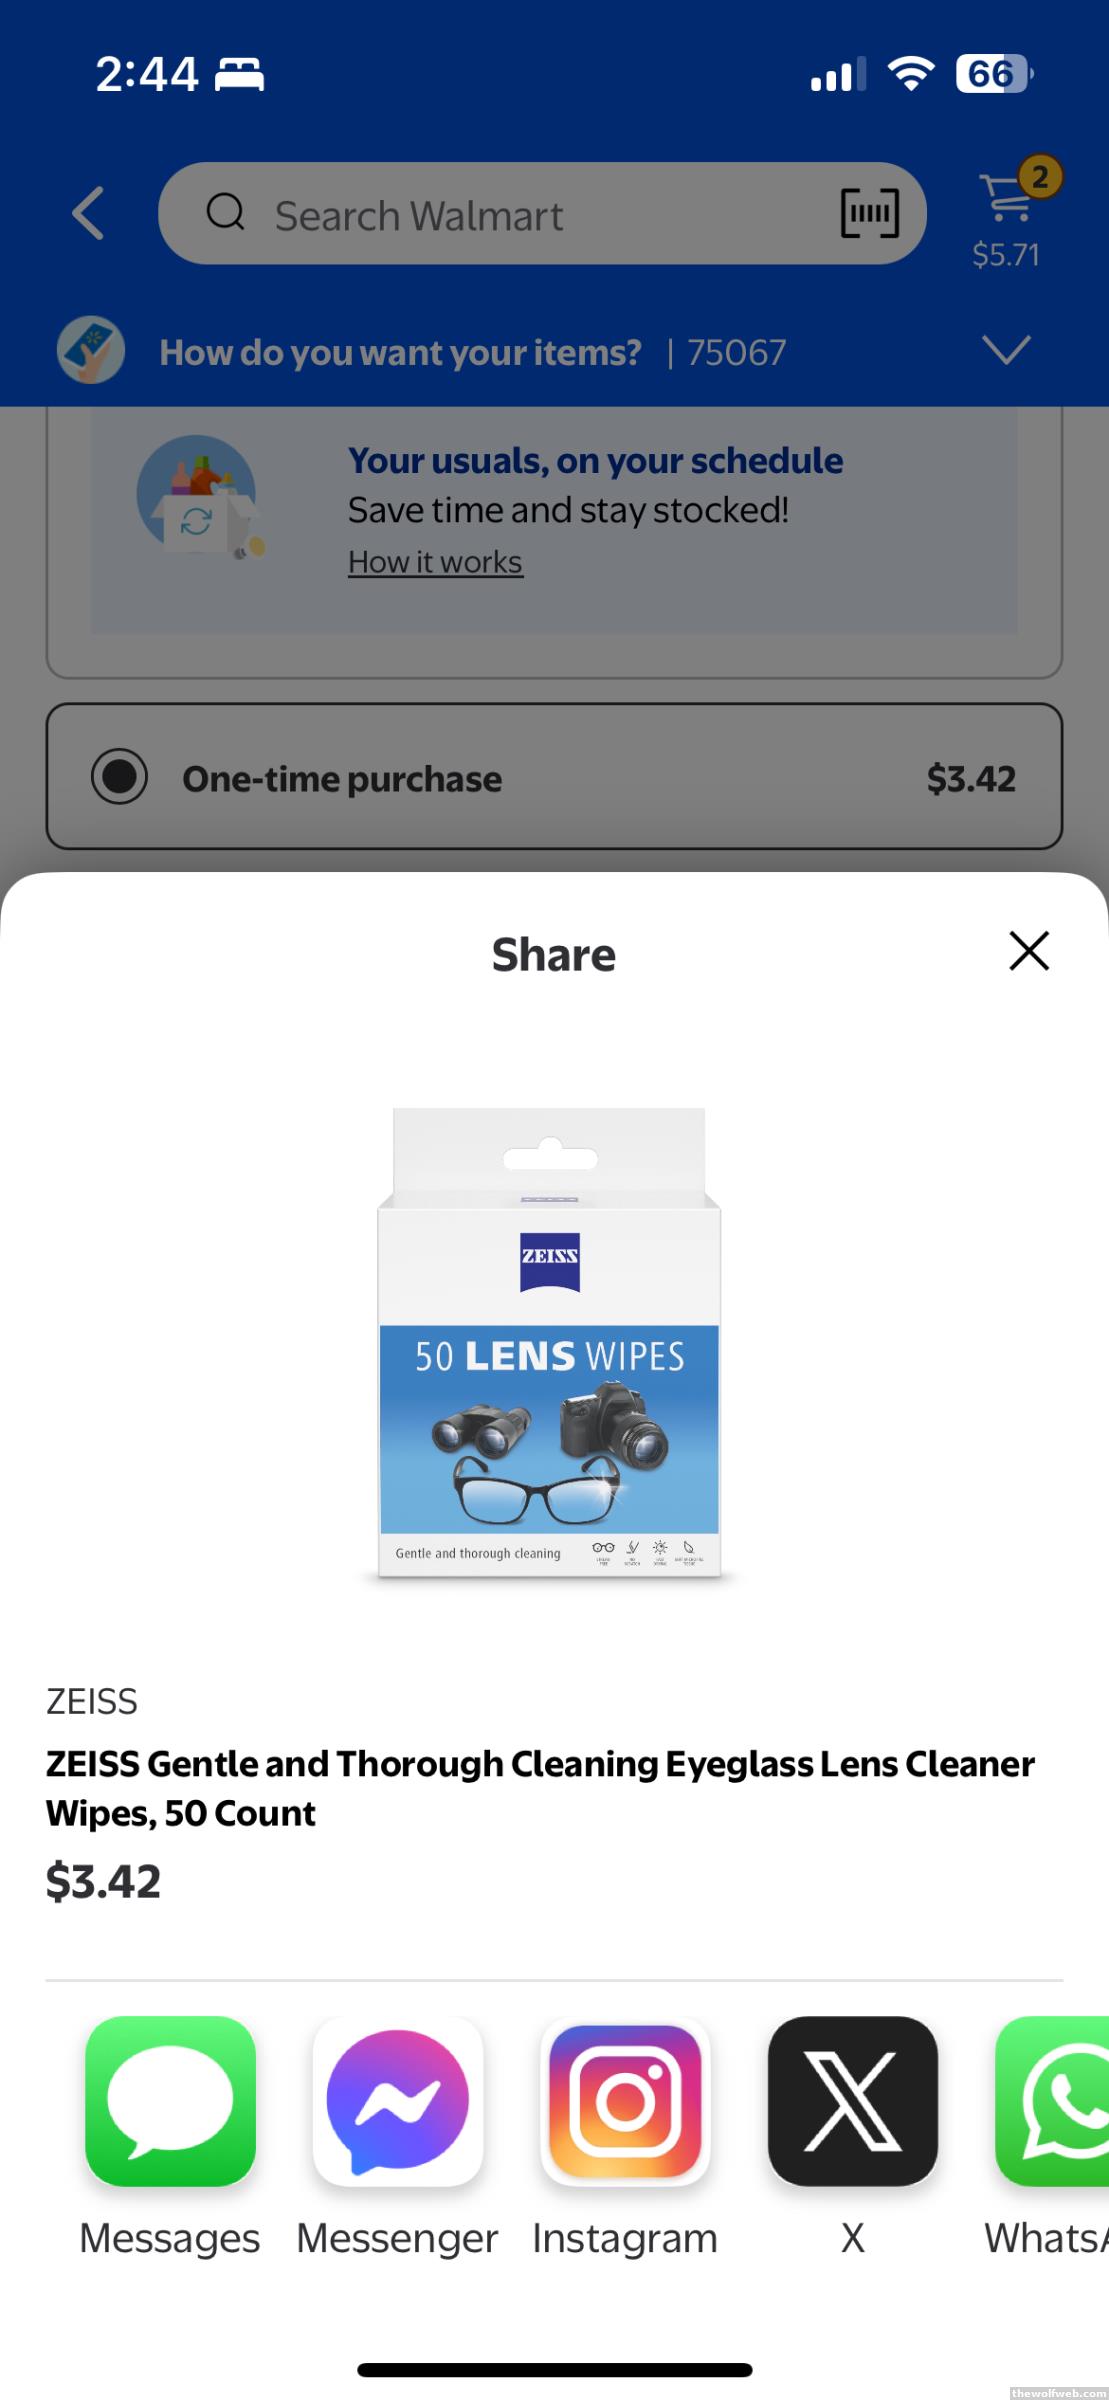Share to X using its icon
The image size is (1109, 2400).
click(853, 2100)
